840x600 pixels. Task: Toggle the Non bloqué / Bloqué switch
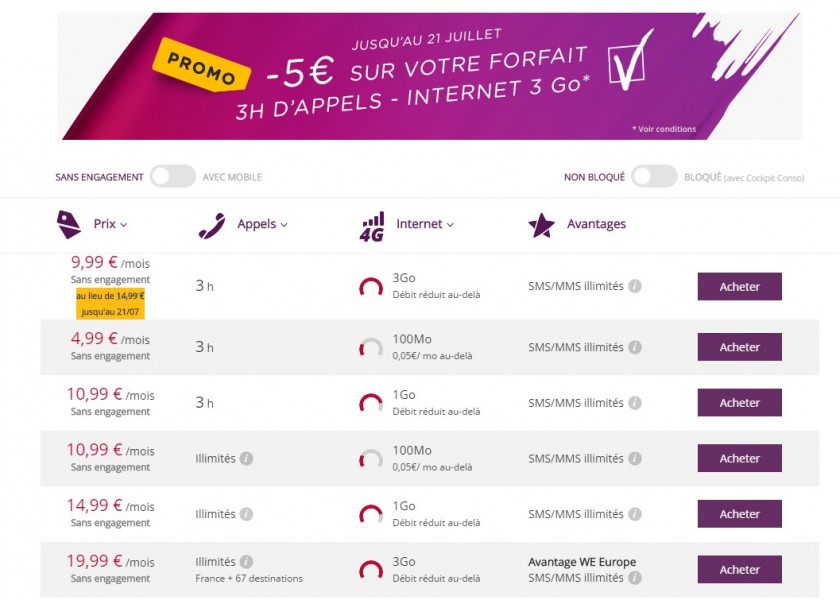click(x=654, y=177)
